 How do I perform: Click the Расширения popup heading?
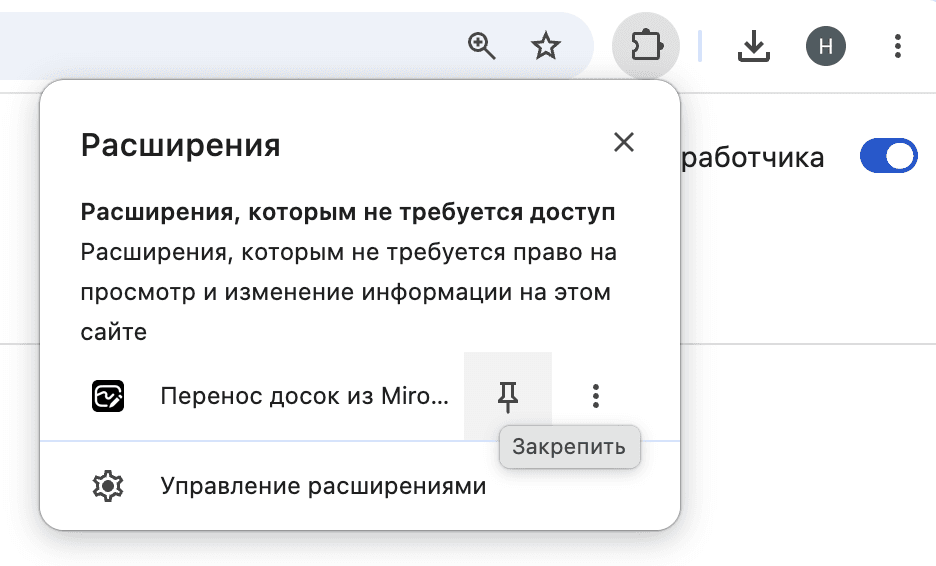point(180,145)
